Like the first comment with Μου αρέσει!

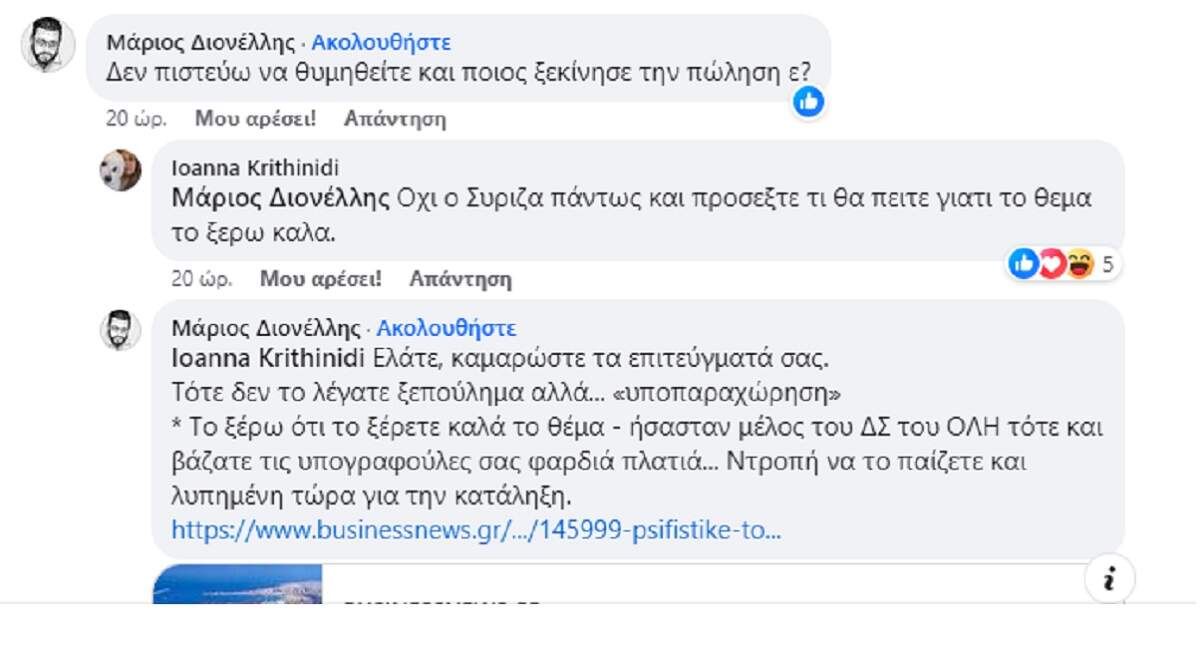(255, 119)
